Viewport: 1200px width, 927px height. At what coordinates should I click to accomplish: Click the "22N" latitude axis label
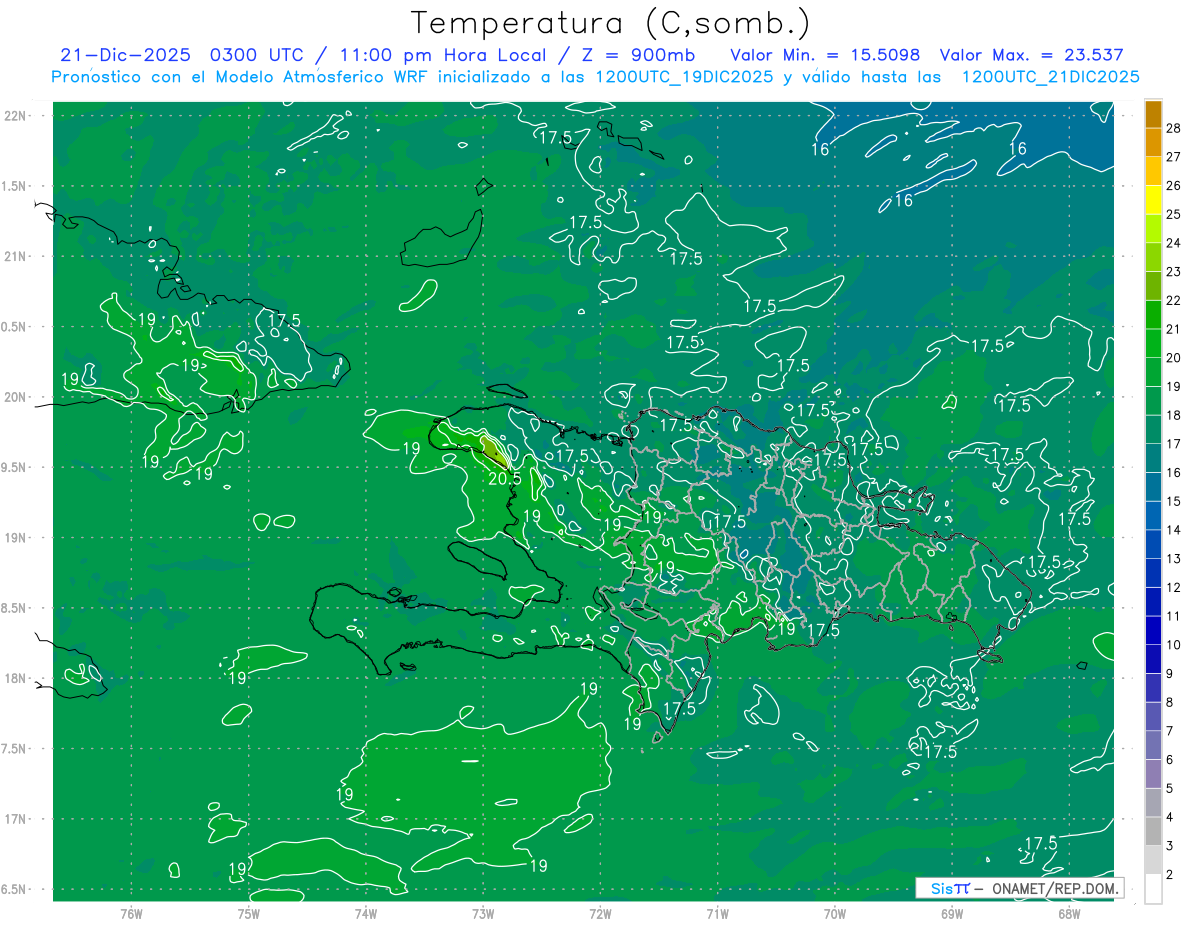click(15, 116)
